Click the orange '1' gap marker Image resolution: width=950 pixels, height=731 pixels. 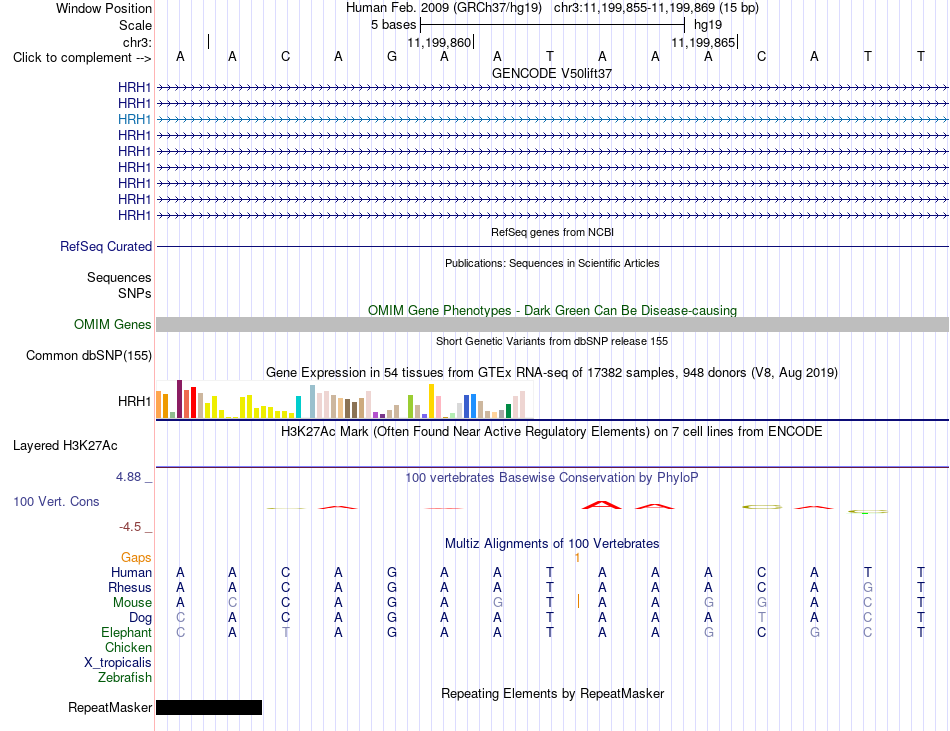(577, 558)
